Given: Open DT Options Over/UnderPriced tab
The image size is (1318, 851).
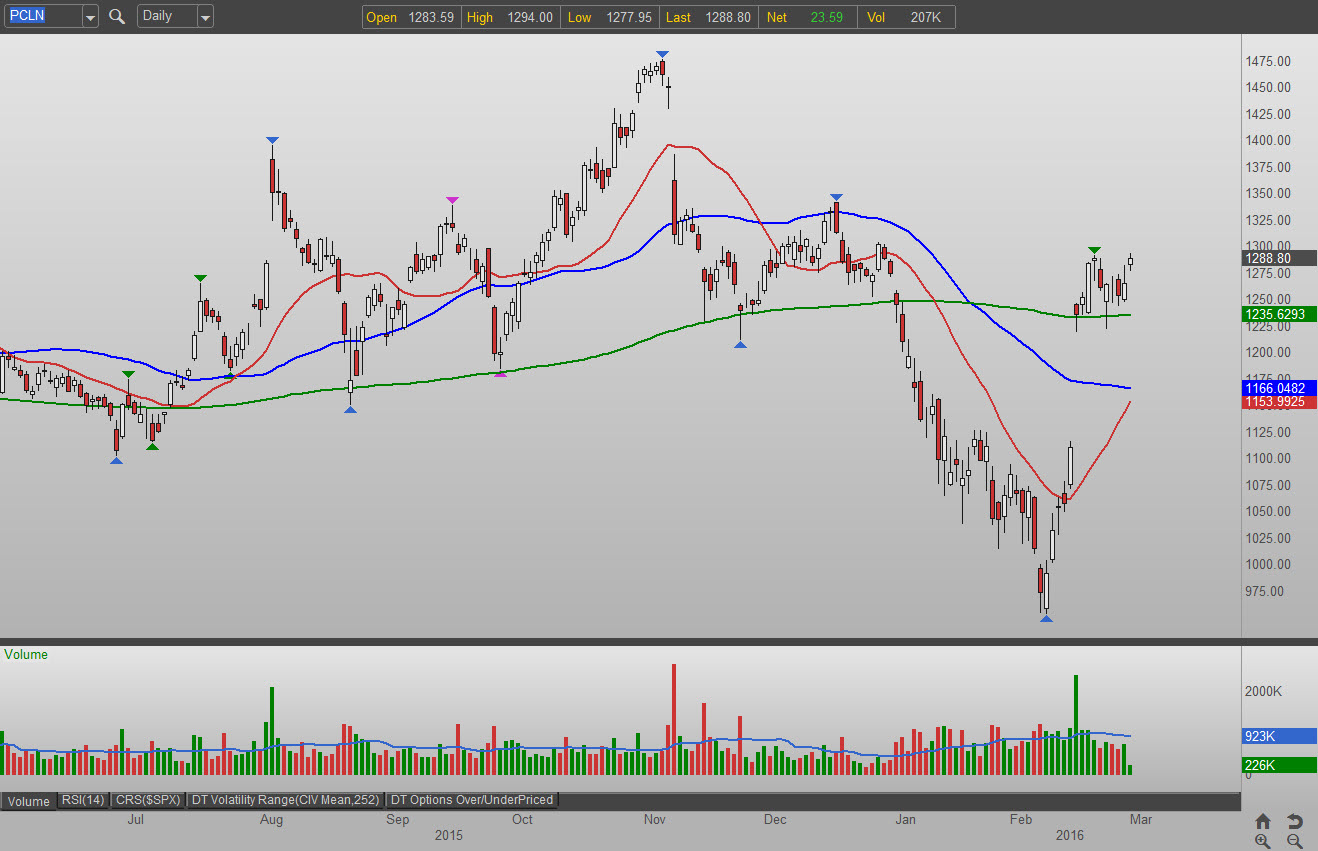Looking at the screenshot, I should pyautogui.click(x=472, y=800).
